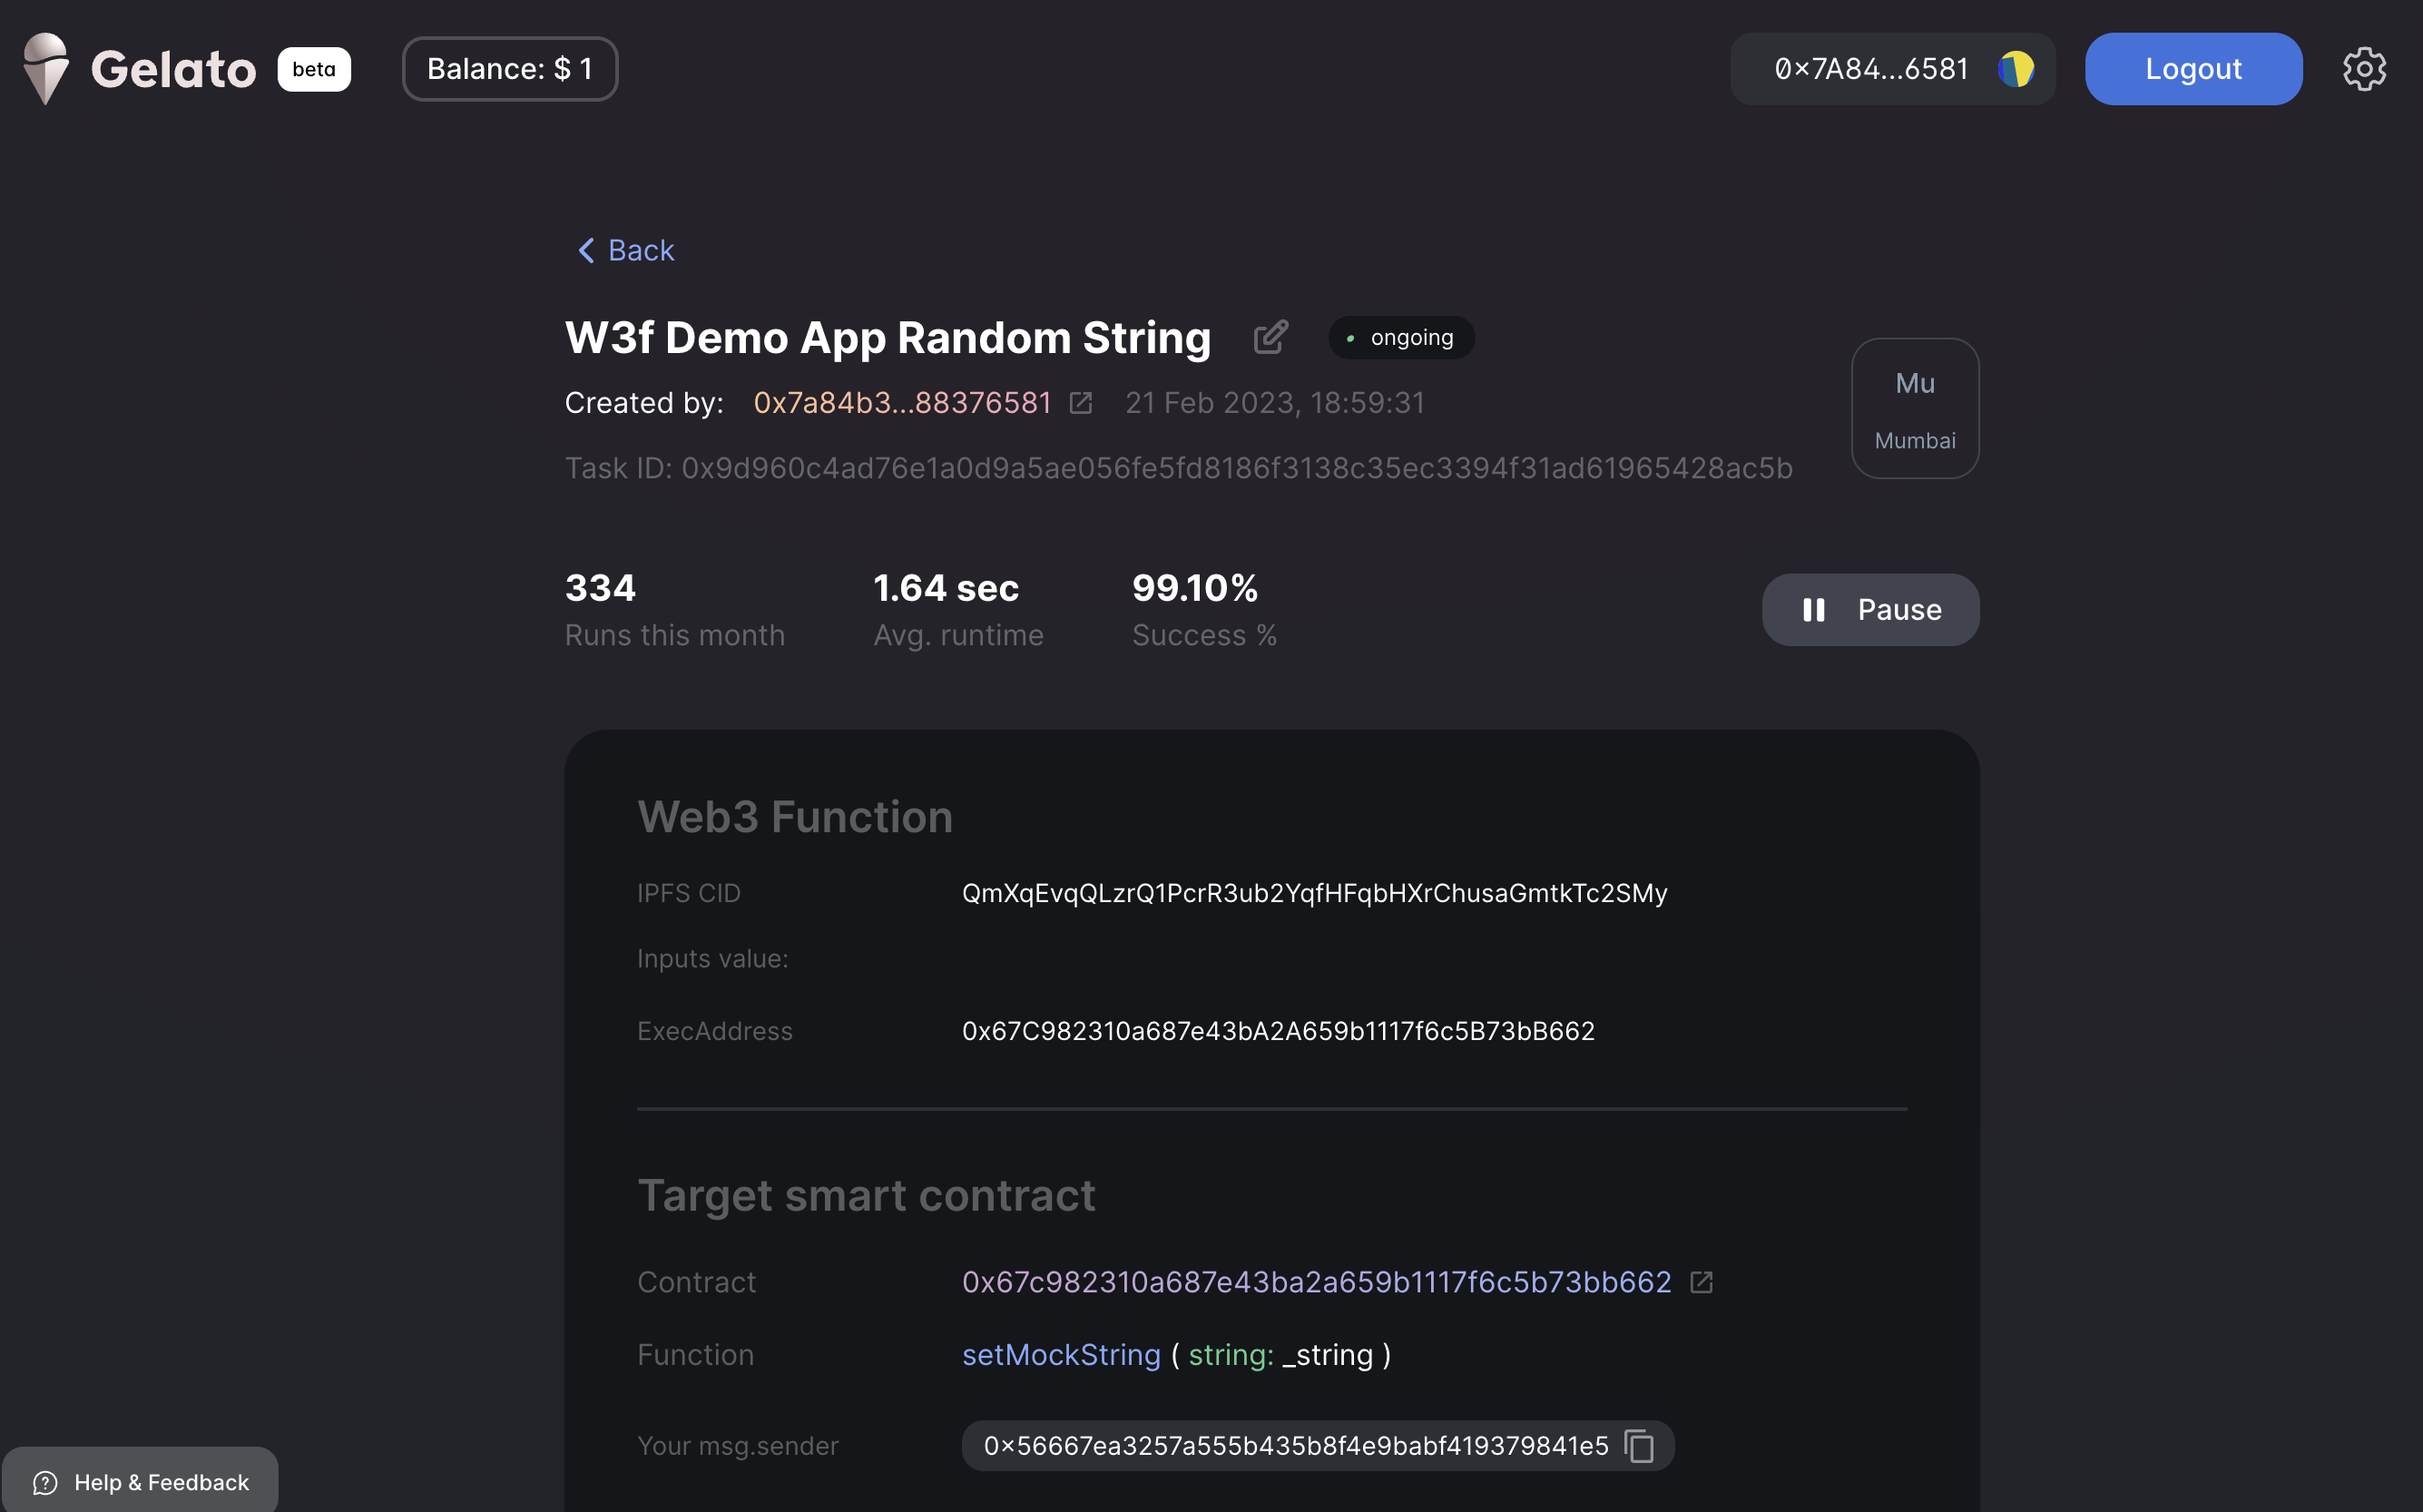Copy the msg.sender address
Image resolution: width=2423 pixels, height=1512 pixels.
pos(1639,1446)
